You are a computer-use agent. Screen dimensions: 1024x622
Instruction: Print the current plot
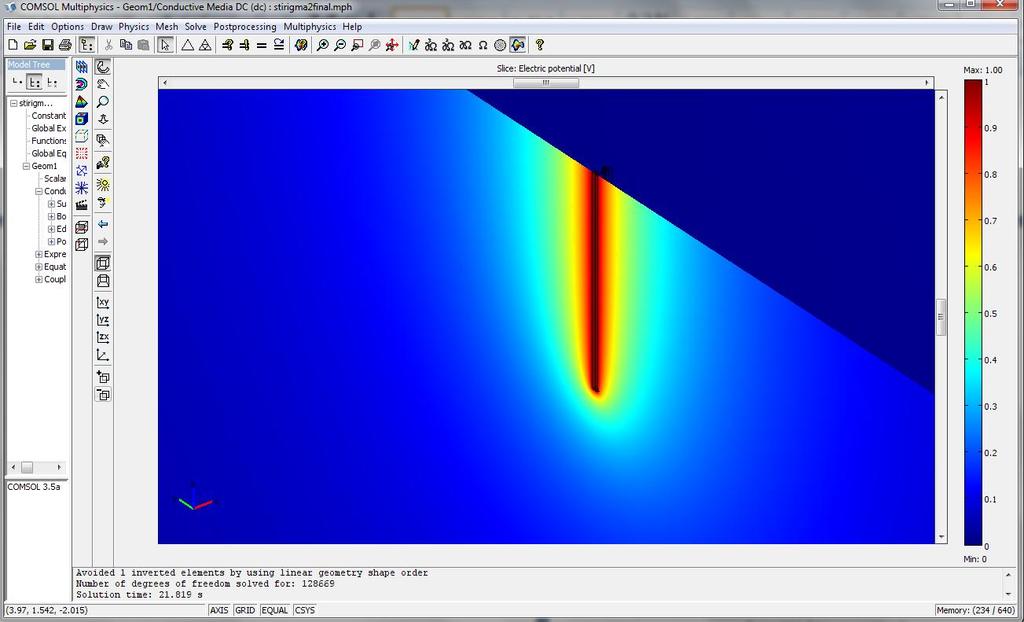click(x=65, y=45)
